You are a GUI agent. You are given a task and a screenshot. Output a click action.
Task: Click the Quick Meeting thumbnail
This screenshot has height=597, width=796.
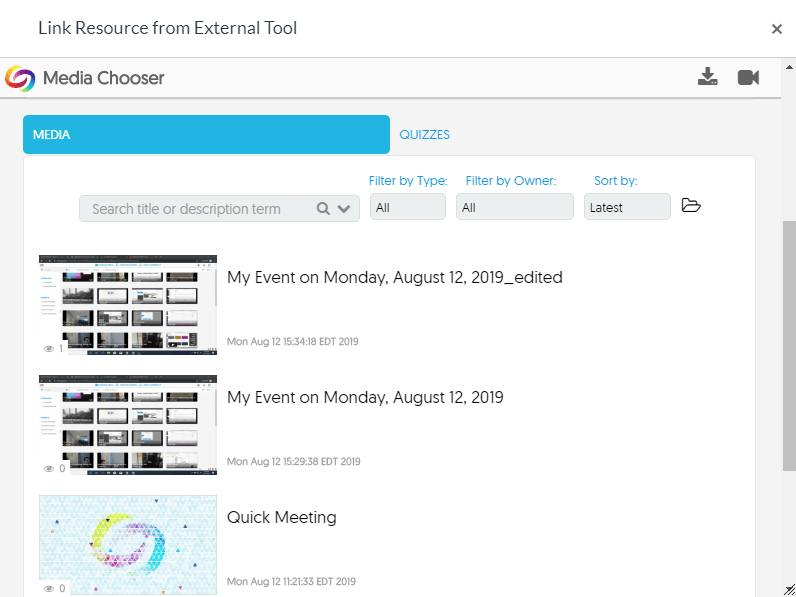128,545
